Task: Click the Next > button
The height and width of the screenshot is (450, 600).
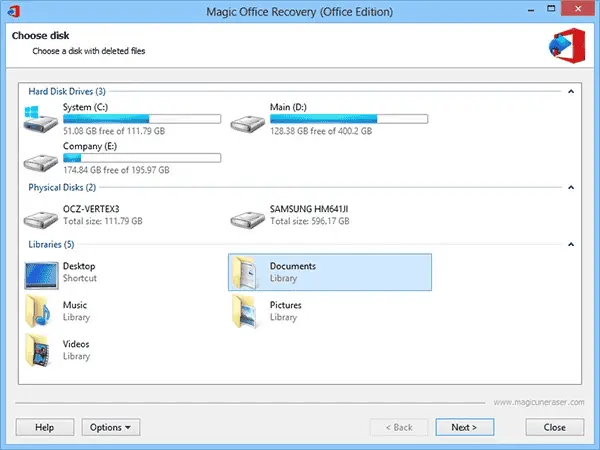Action: point(465,427)
